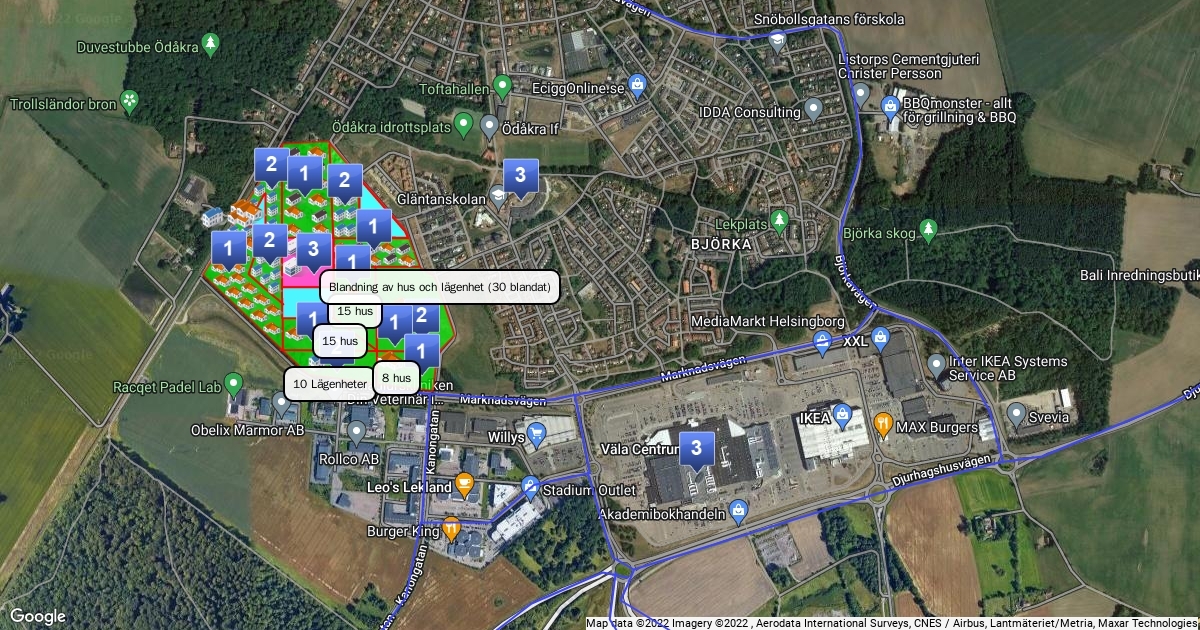Click the Snöbollsgatans förskola school icon
The height and width of the screenshot is (630, 1200).
[x=777, y=40]
